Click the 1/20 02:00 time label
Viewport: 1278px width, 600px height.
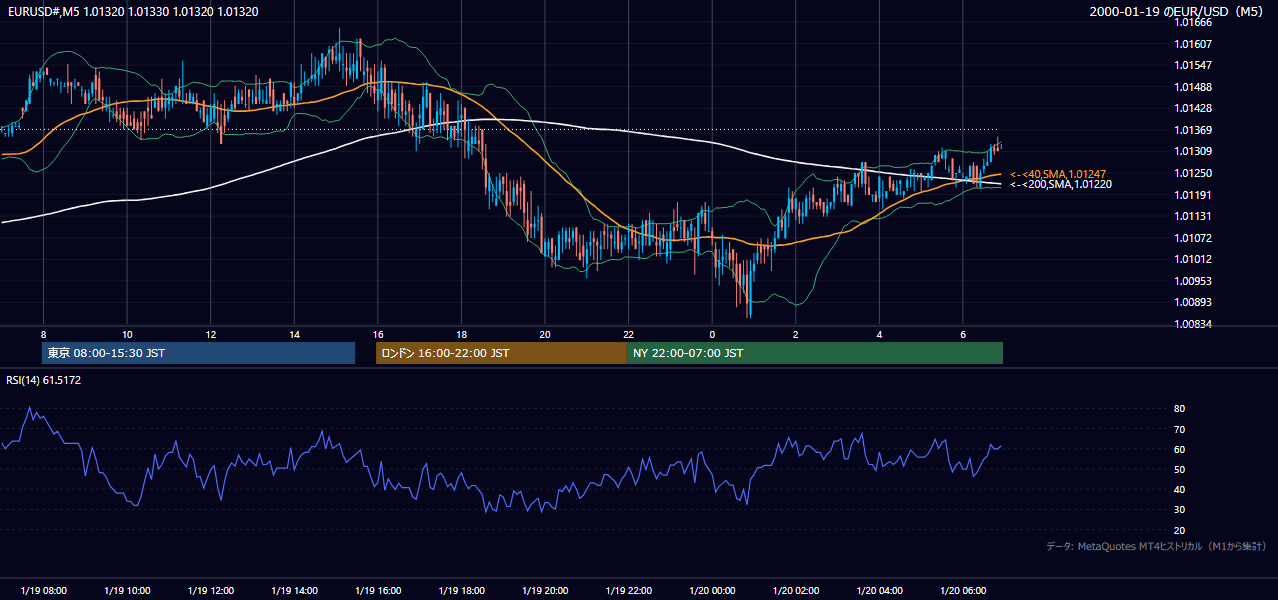[x=796, y=590]
